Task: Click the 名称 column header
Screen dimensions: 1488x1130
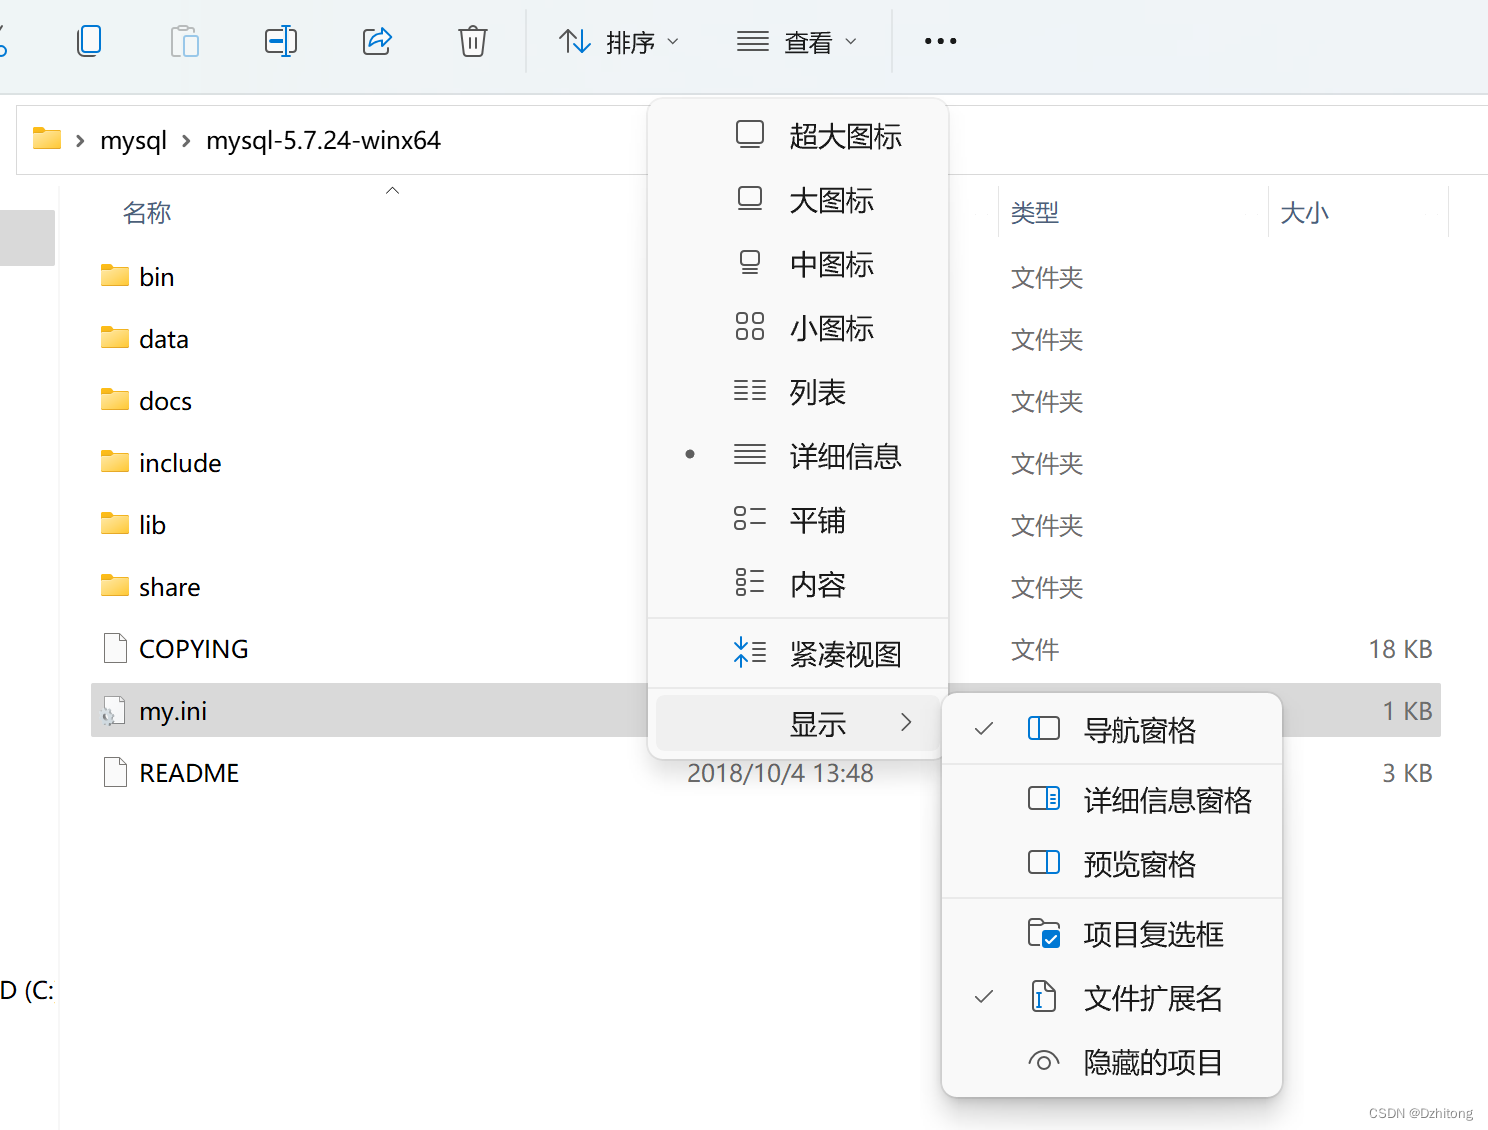Action: click(x=146, y=212)
